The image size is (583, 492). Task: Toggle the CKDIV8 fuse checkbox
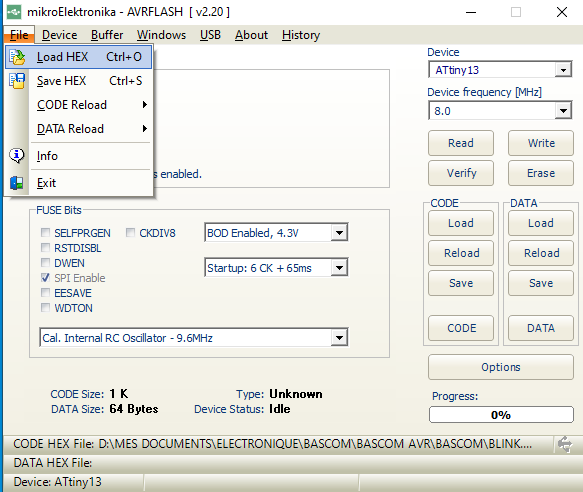tap(130, 233)
